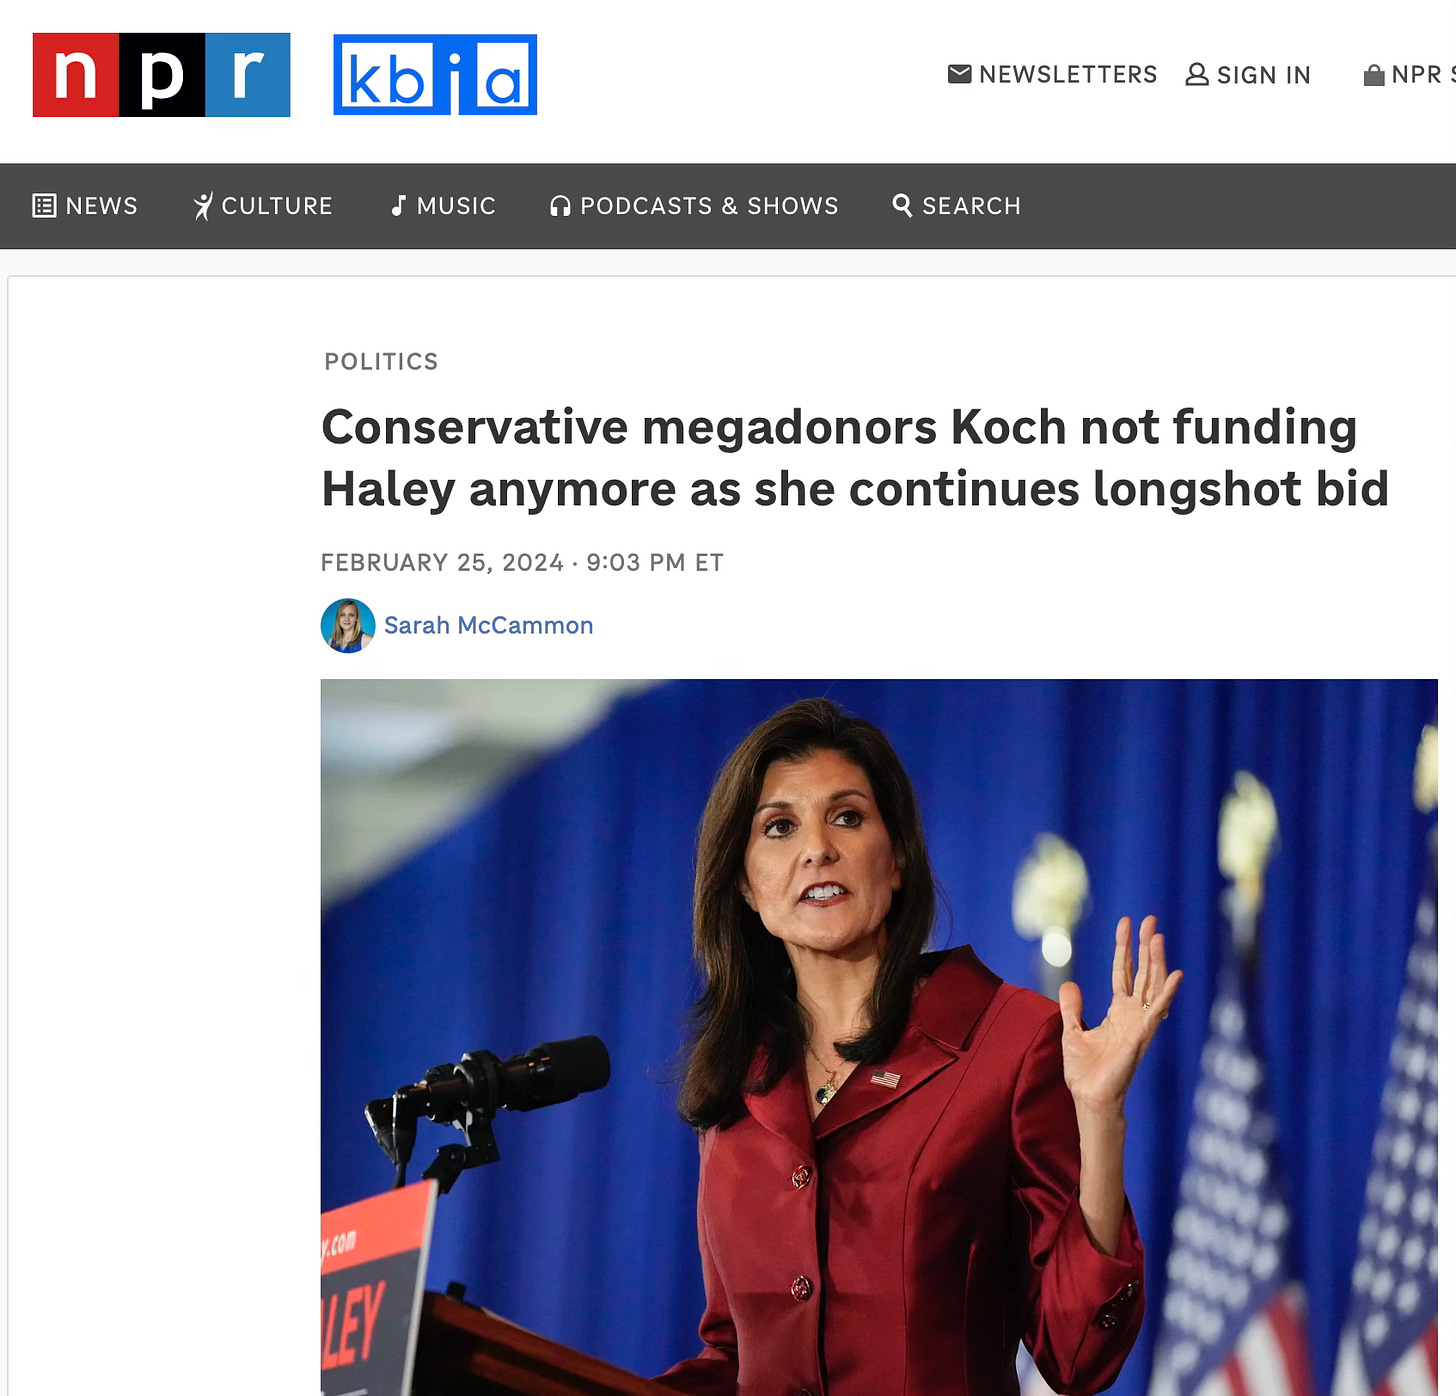Screen dimensions: 1456x1396
Task: Open the News menu
Action: coord(85,206)
